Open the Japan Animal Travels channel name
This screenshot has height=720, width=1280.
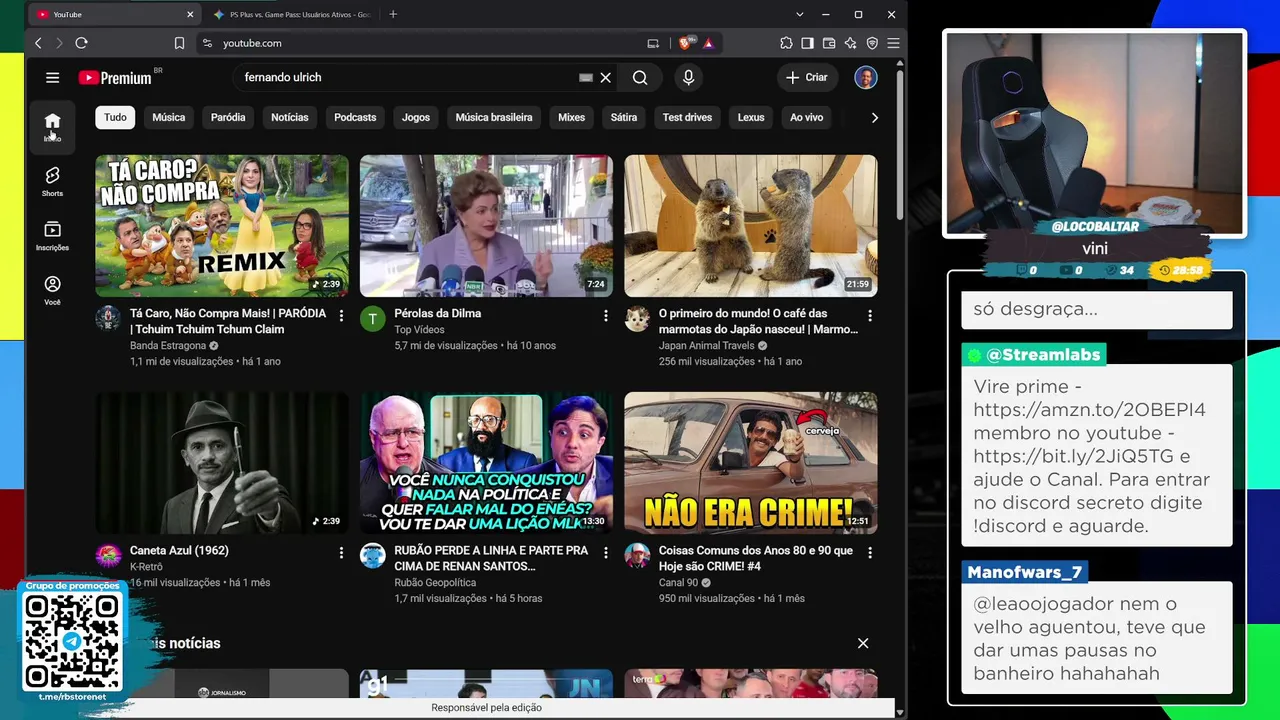point(706,346)
